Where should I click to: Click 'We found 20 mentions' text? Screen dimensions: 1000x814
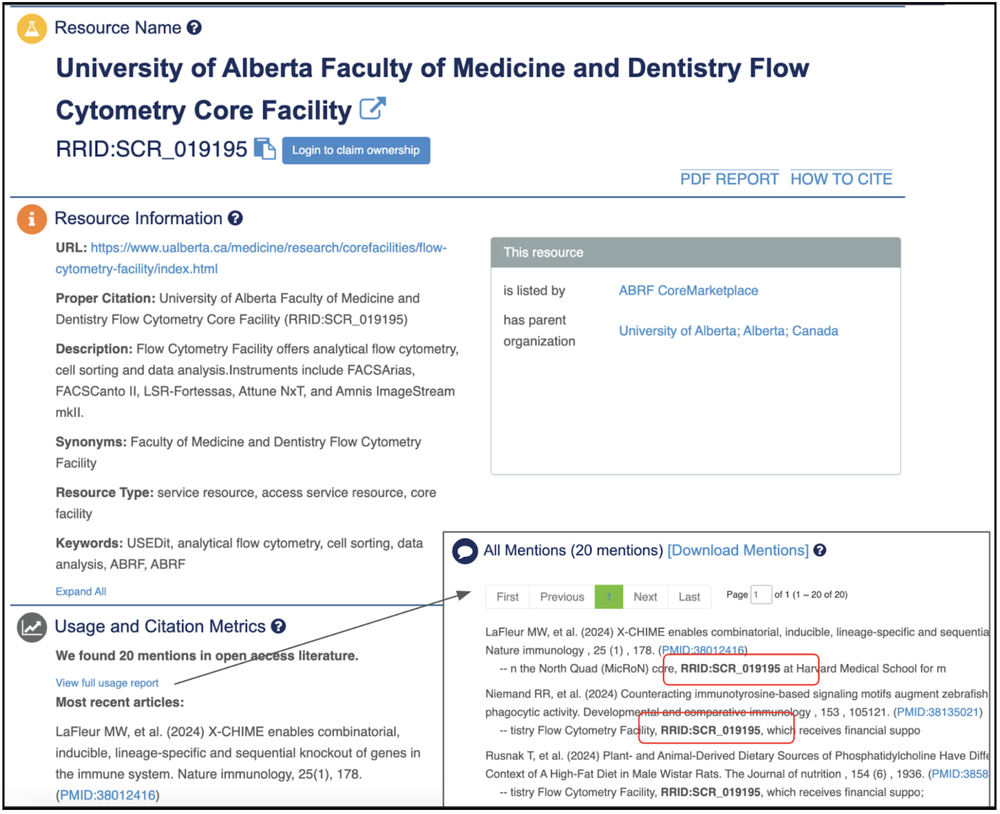click(207, 656)
